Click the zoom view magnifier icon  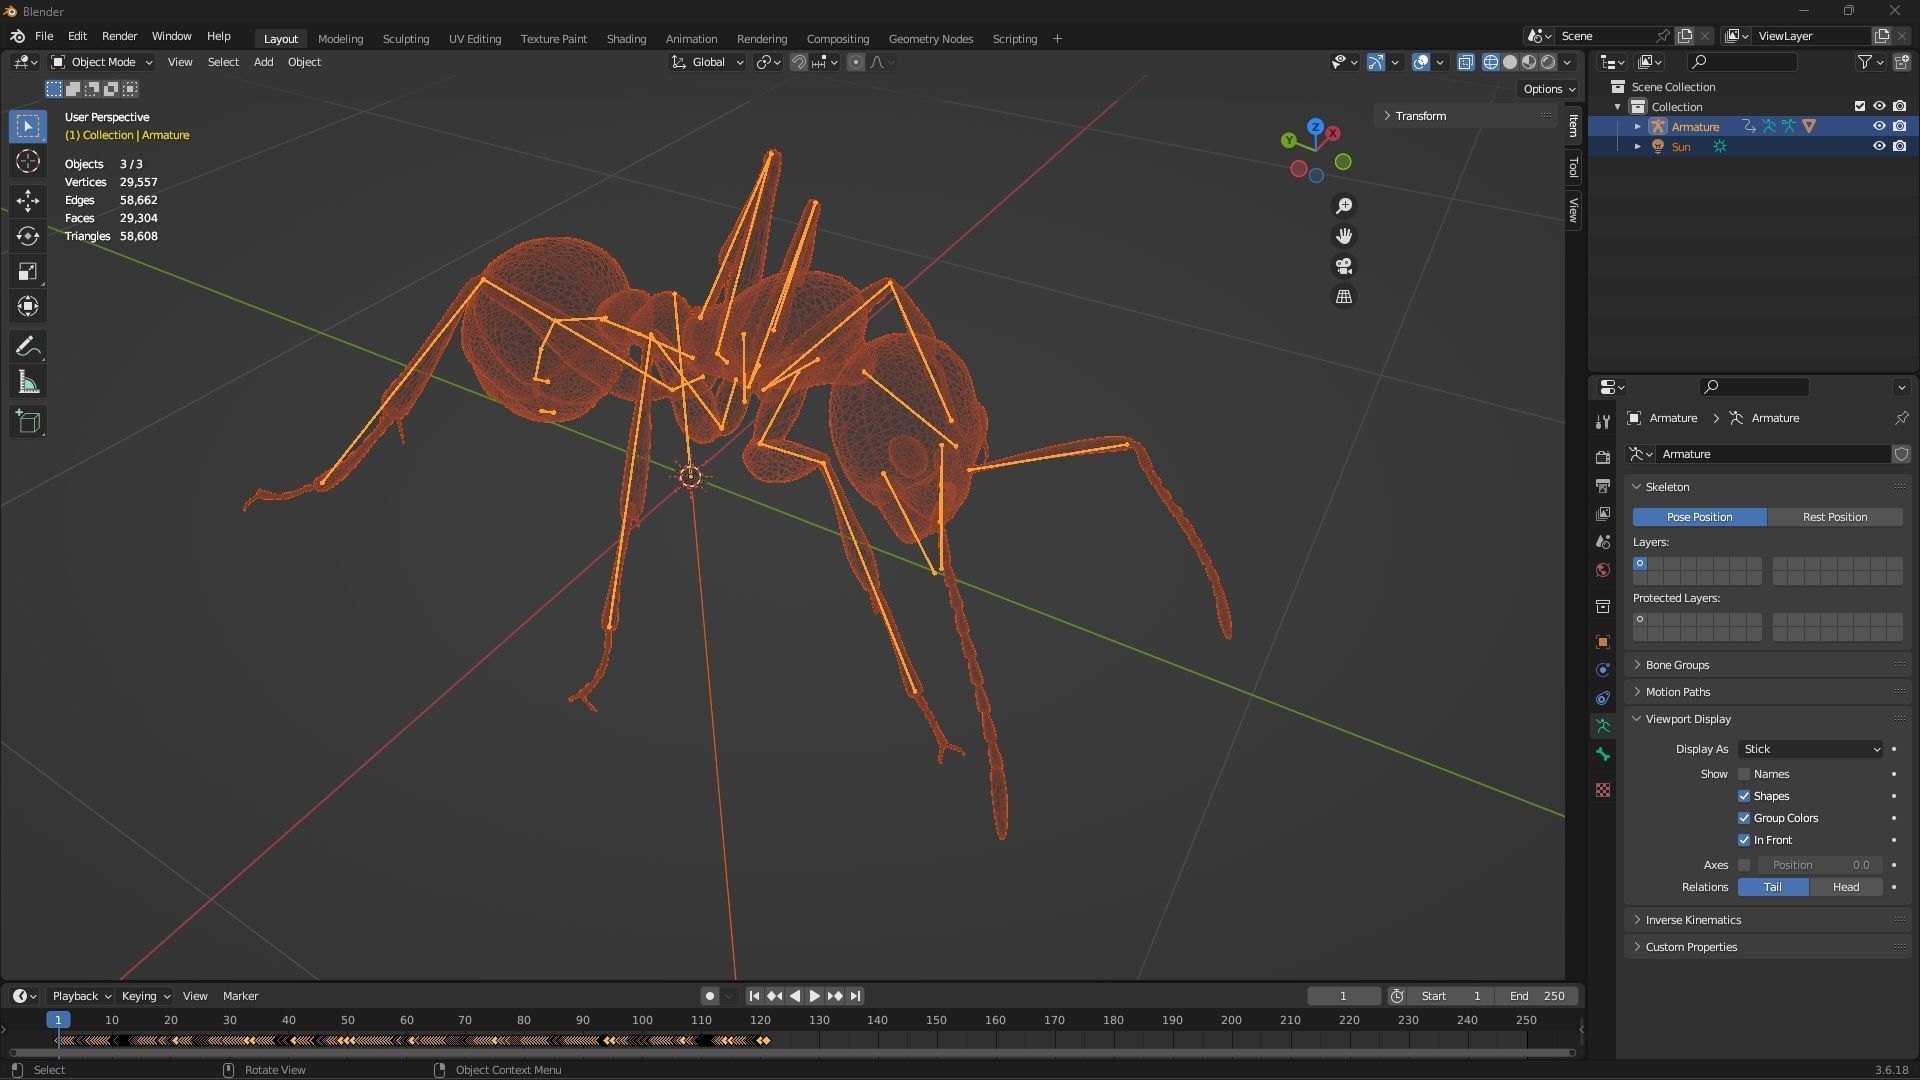click(x=1344, y=206)
